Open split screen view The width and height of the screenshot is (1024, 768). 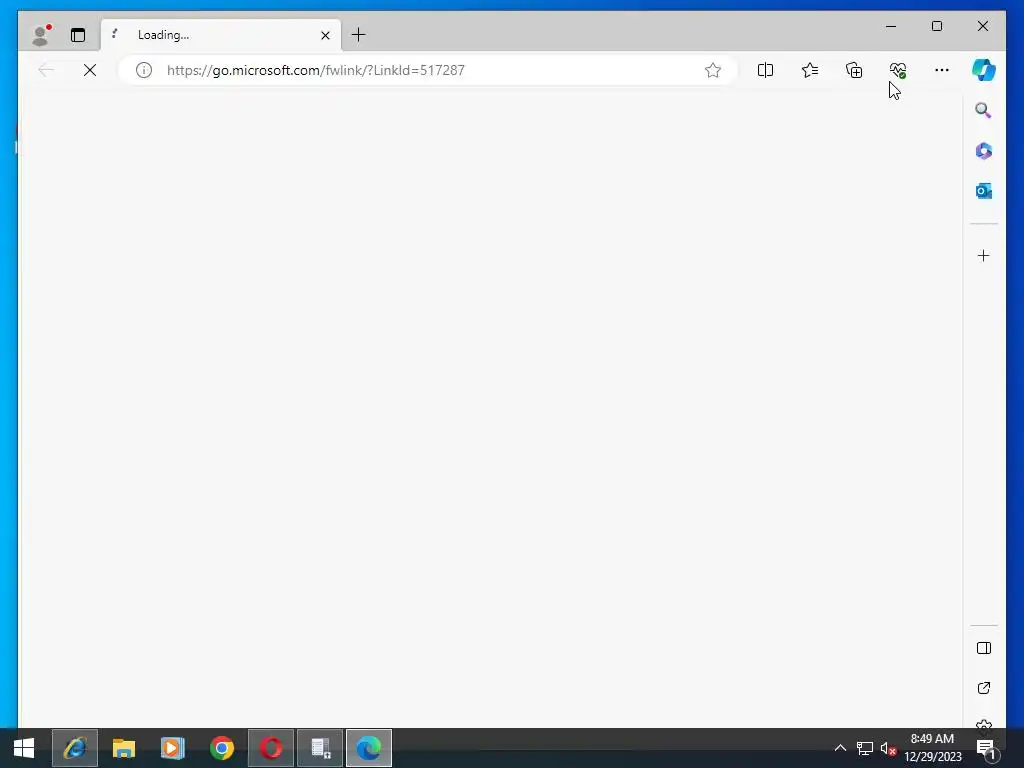[765, 70]
